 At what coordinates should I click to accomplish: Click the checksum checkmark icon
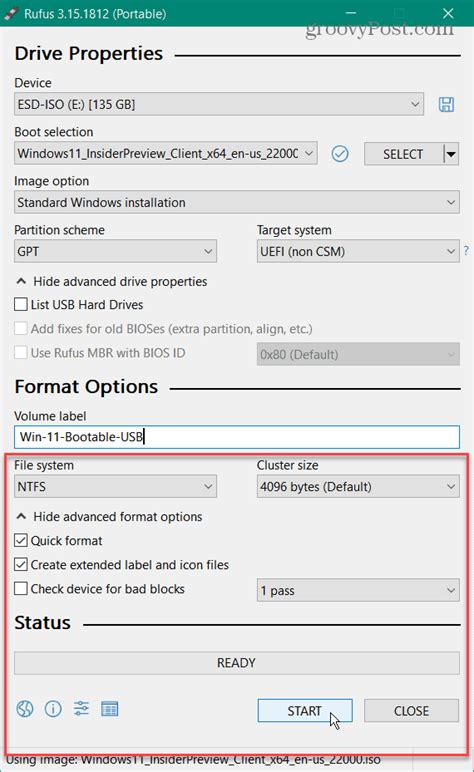coord(340,154)
